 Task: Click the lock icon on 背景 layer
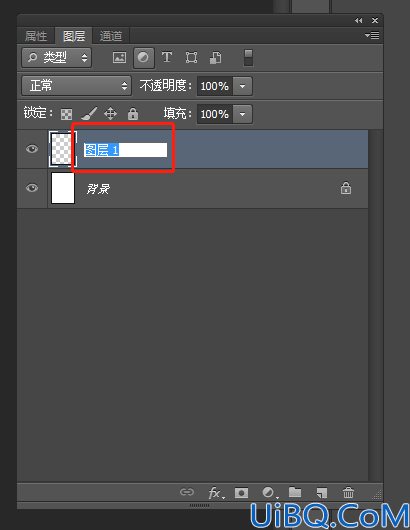pyautogui.click(x=346, y=188)
